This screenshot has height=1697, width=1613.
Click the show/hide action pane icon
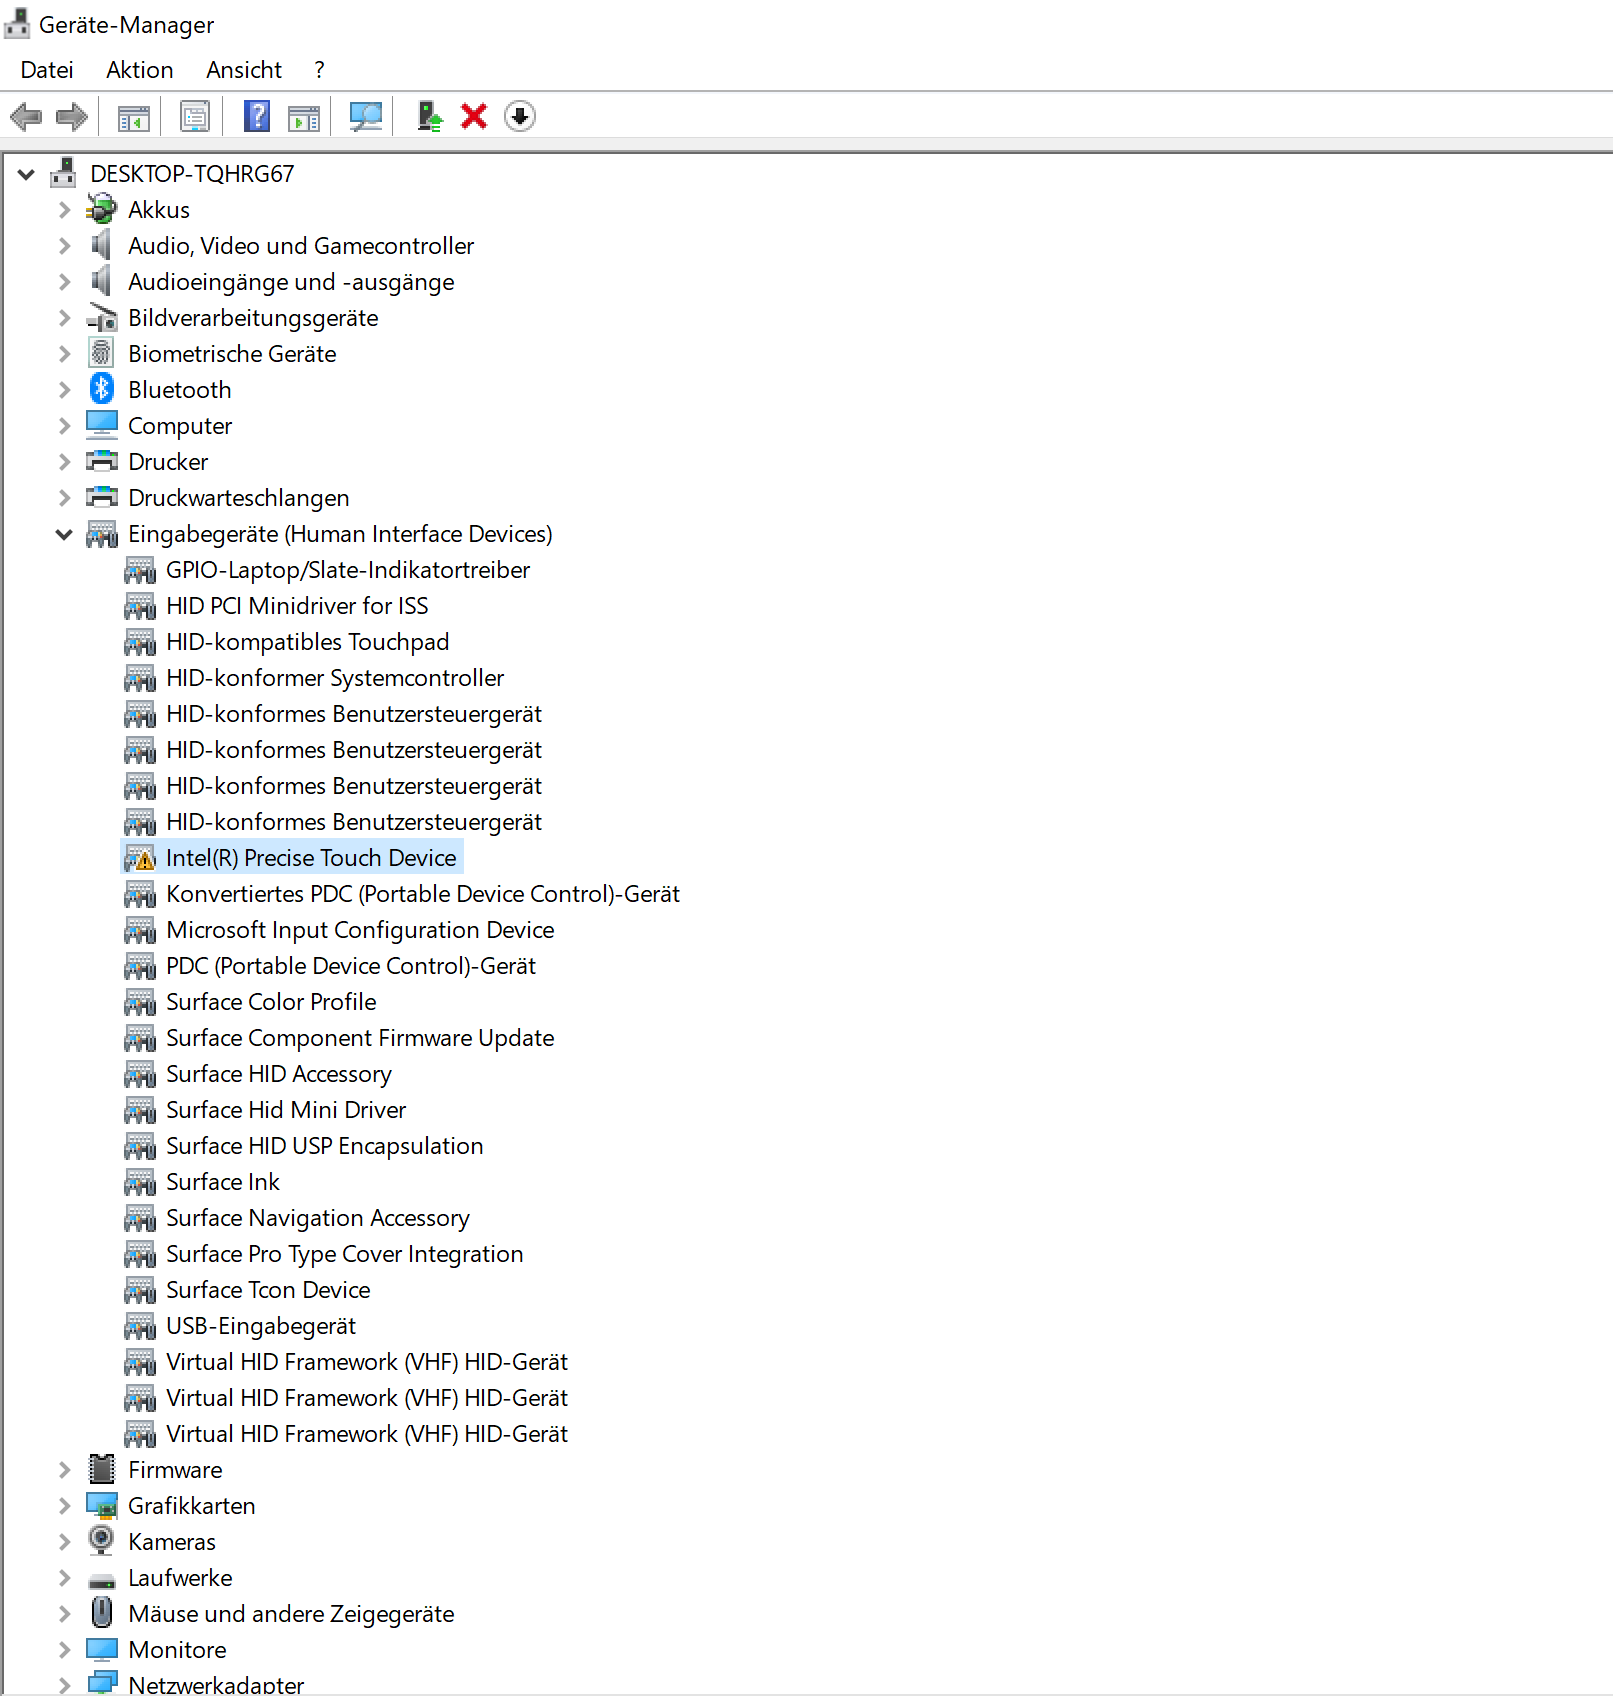click(x=304, y=117)
